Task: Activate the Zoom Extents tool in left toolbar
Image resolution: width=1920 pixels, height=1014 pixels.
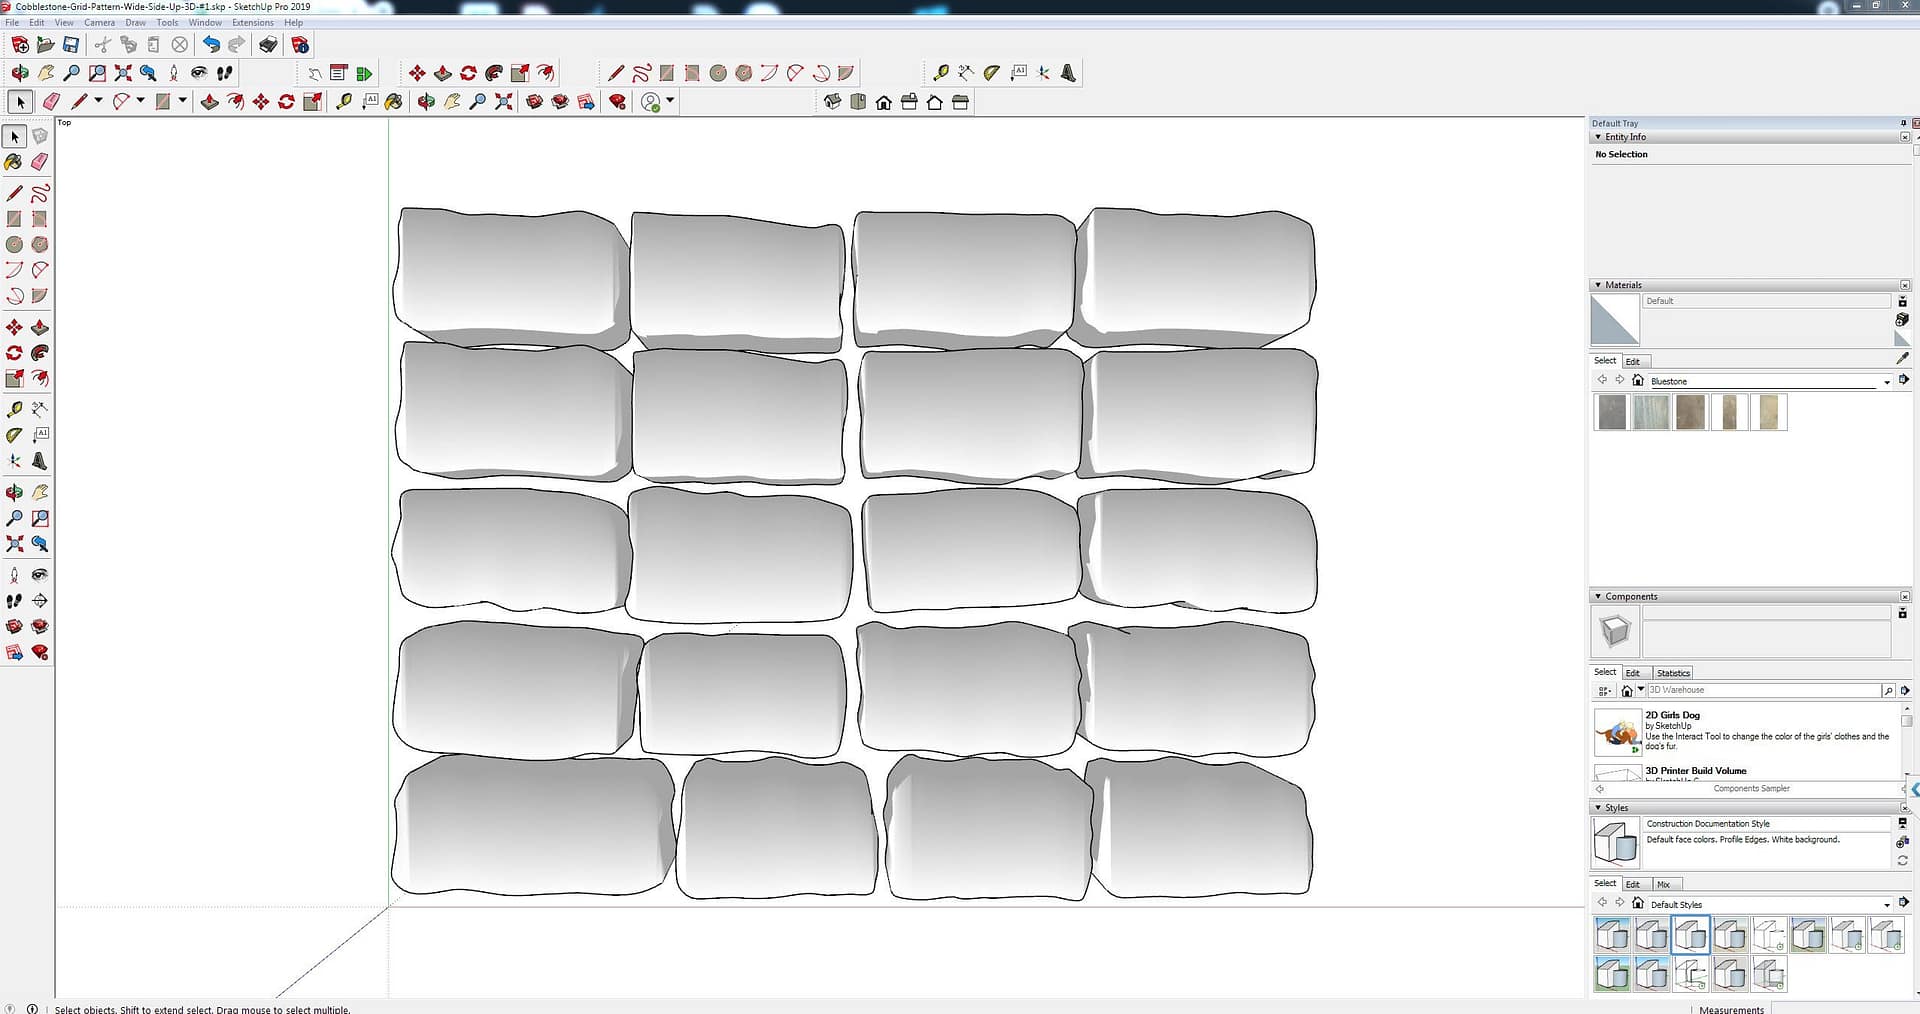Action: pos(15,544)
